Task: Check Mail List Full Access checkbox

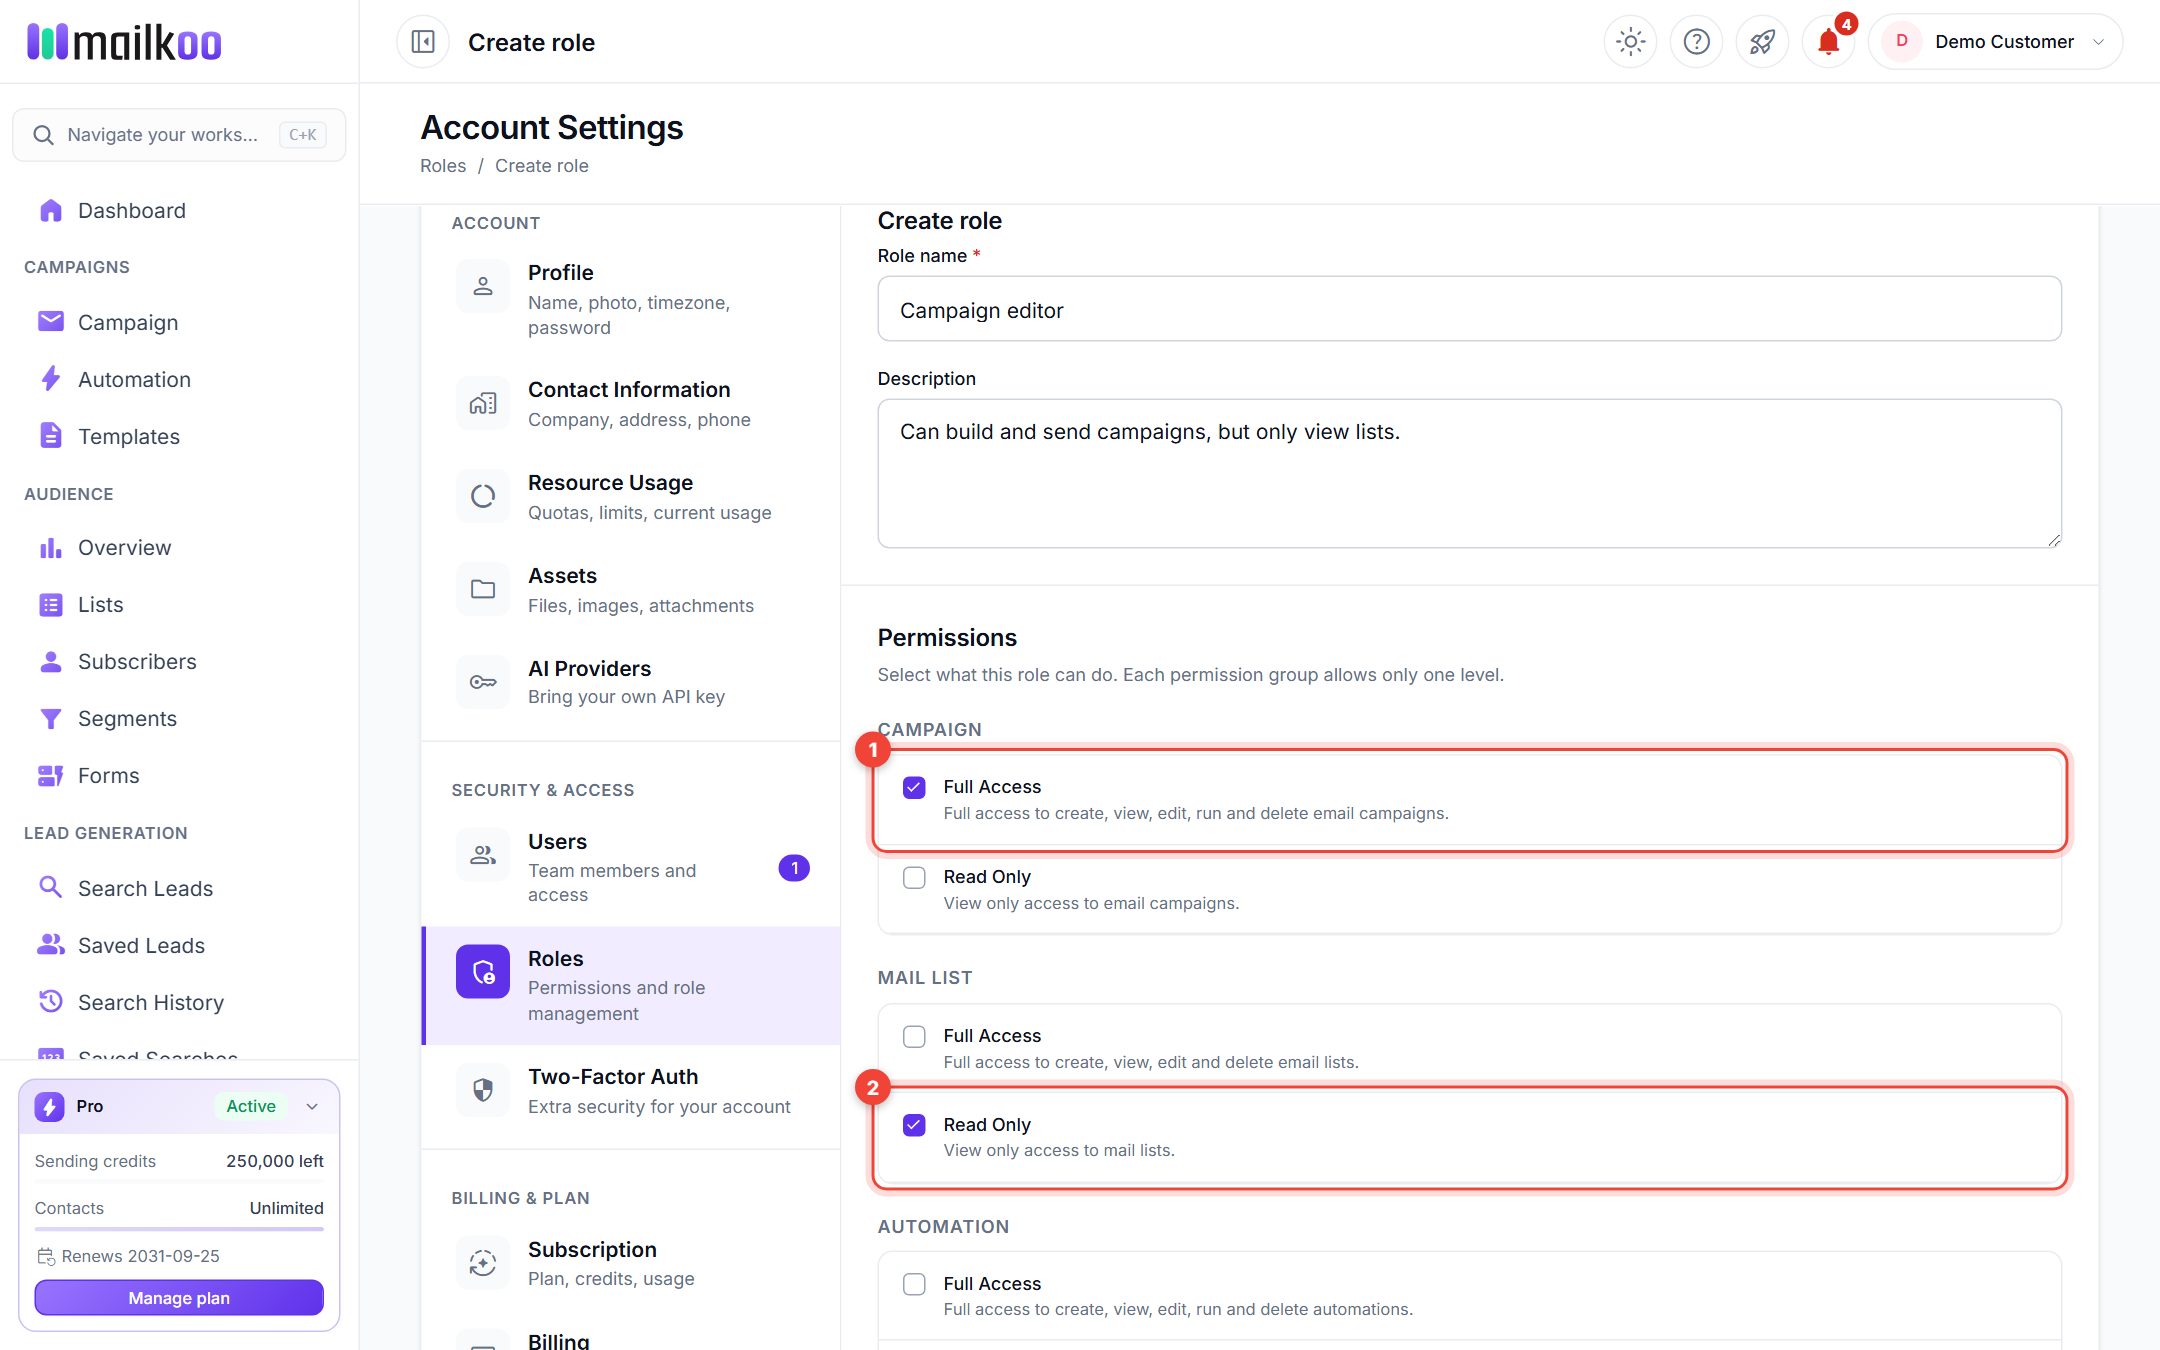Action: (x=914, y=1036)
